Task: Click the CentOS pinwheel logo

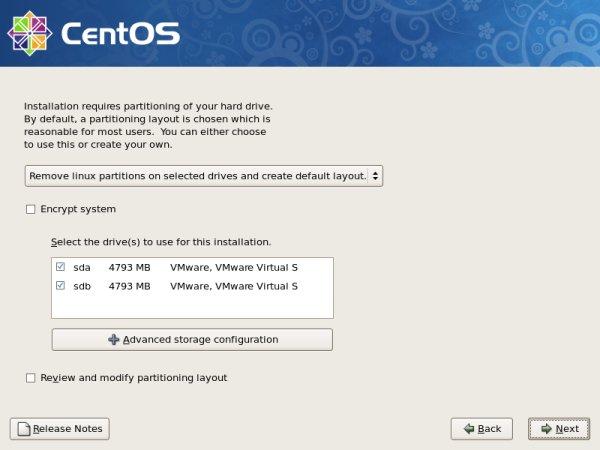Action: coord(29,31)
